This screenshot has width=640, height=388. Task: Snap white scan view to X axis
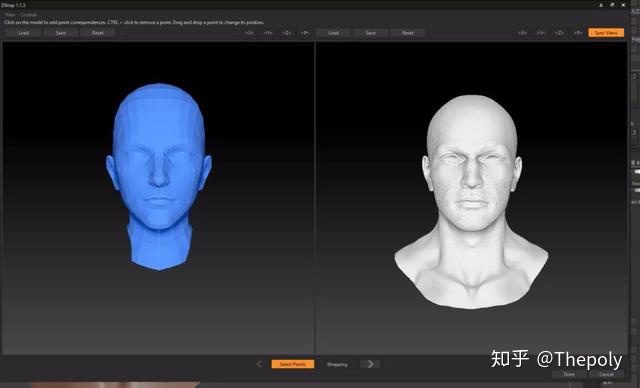[x=522, y=33]
